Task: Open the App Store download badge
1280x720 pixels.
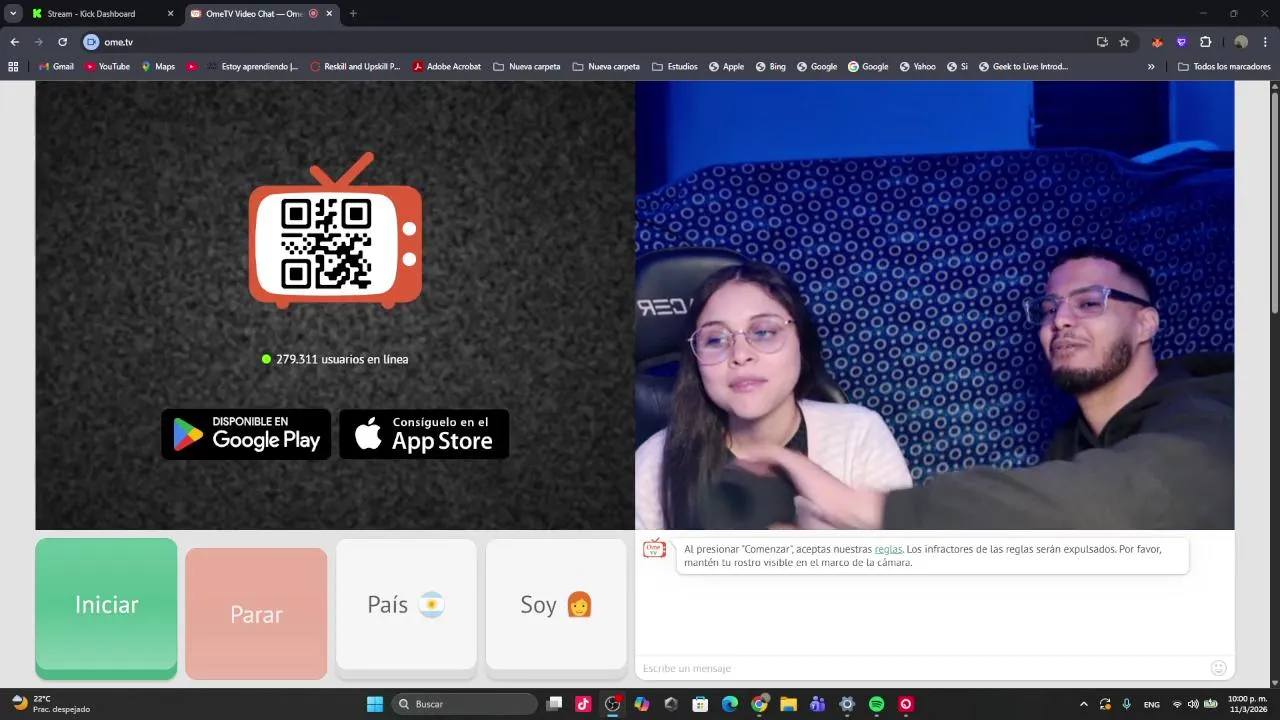Action: coord(424,434)
